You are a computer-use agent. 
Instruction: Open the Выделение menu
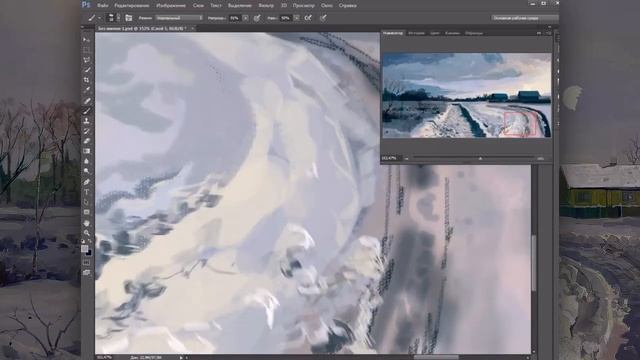pyautogui.click(x=240, y=6)
